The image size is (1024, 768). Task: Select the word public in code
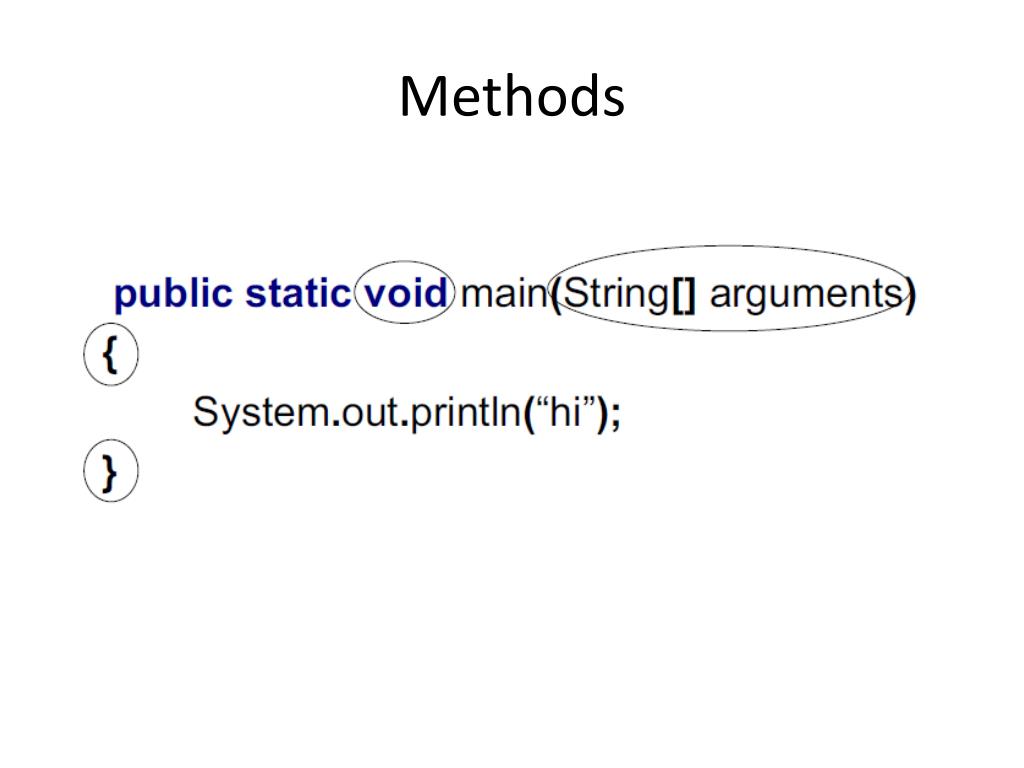[x=173, y=295]
